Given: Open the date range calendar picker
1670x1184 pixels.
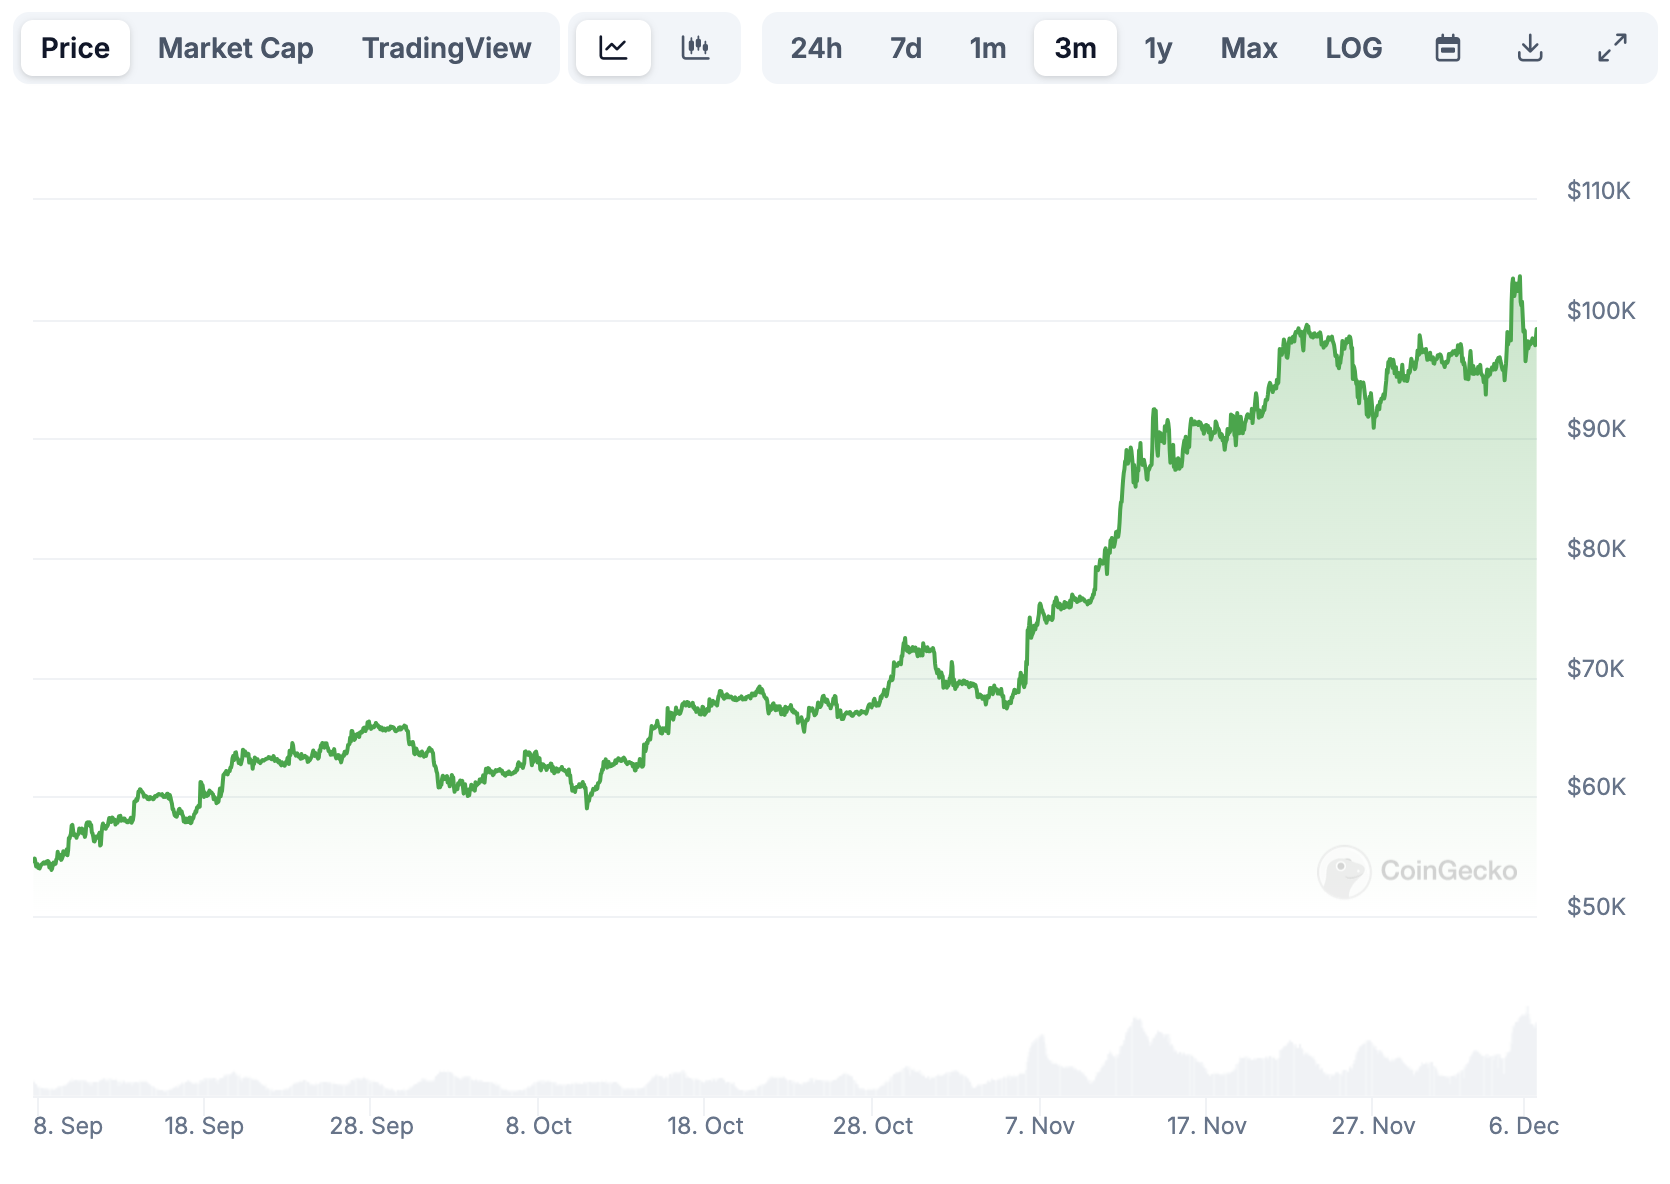Looking at the screenshot, I should [1448, 47].
